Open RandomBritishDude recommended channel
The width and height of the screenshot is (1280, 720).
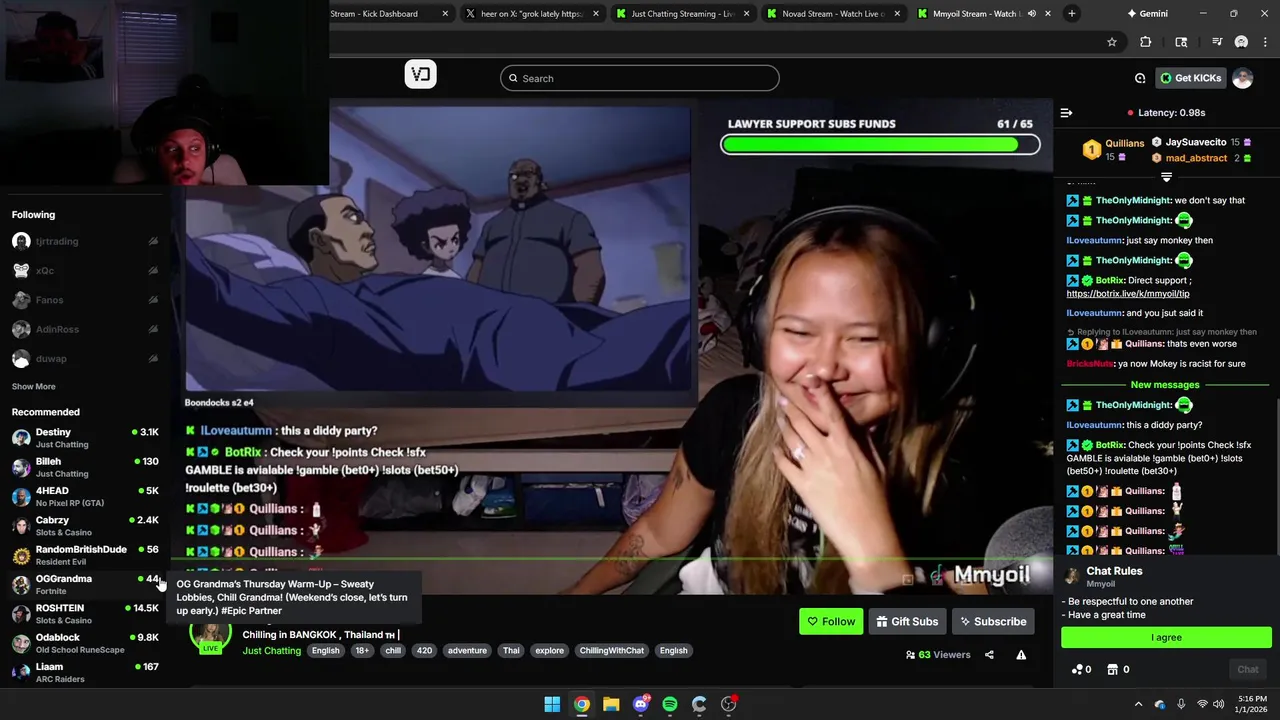pos(85,555)
